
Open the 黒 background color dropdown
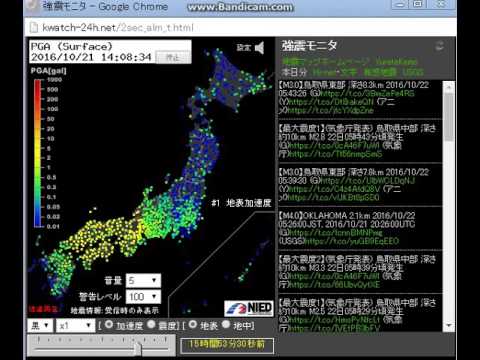(x=40, y=325)
